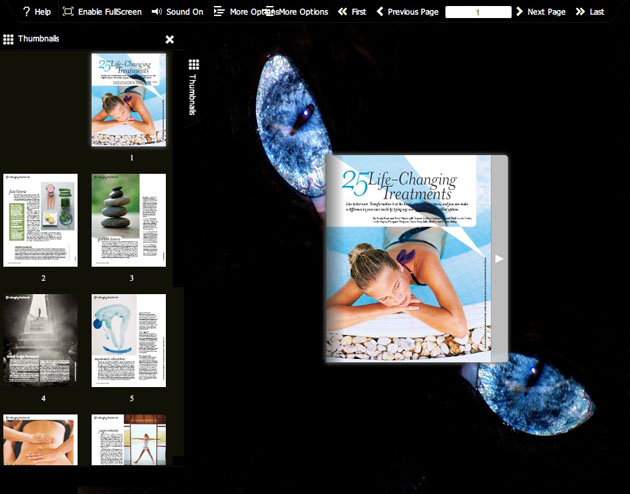
Task: Select the vertical Thumbnails tab label
Action: [x=192, y=94]
